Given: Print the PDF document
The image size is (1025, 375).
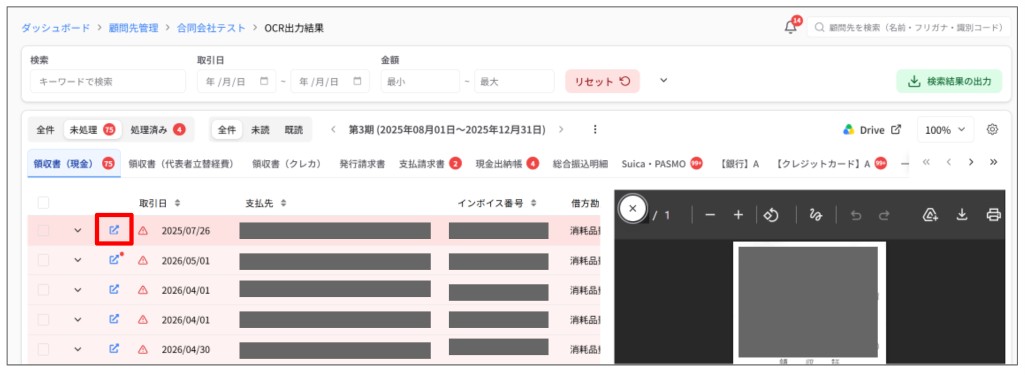Looking at the screenshot, I should pos(993,215).
